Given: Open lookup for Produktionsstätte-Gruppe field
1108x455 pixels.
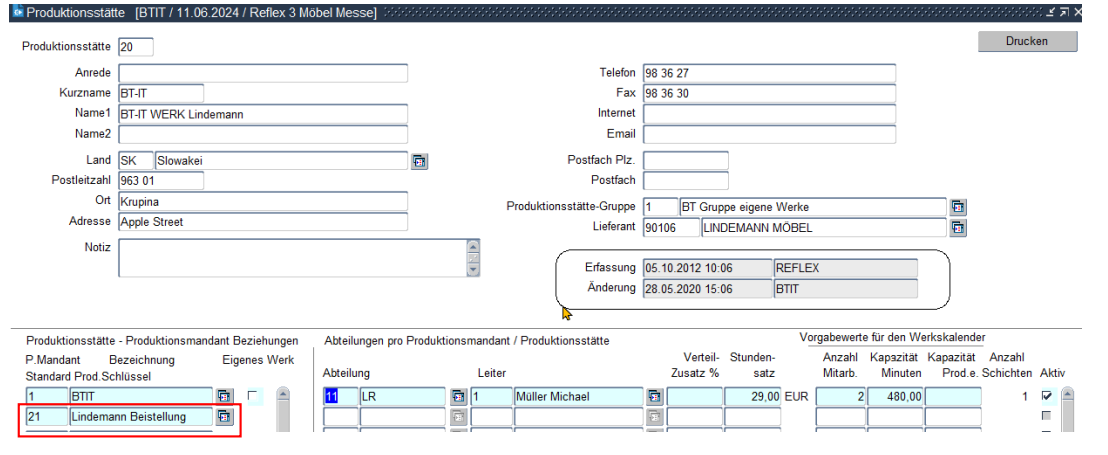Looking at the screenshot, I should tap(957, 207).
